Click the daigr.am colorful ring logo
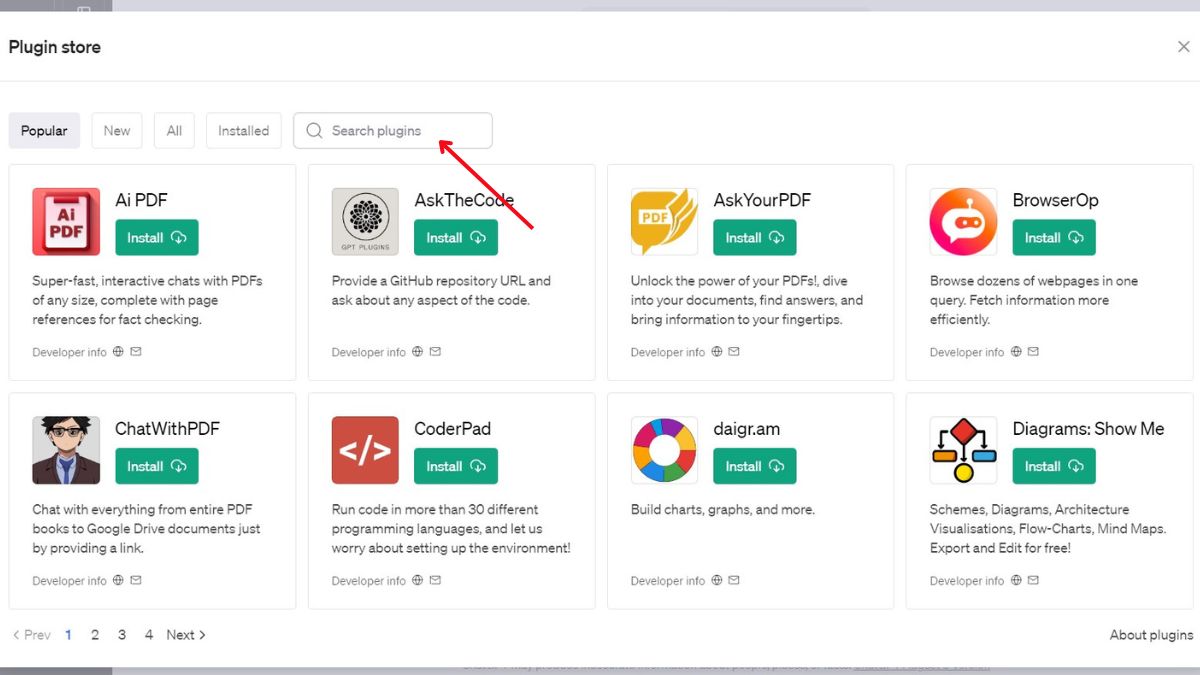The width and height of the screenshot is (1200, 675). 664,450
